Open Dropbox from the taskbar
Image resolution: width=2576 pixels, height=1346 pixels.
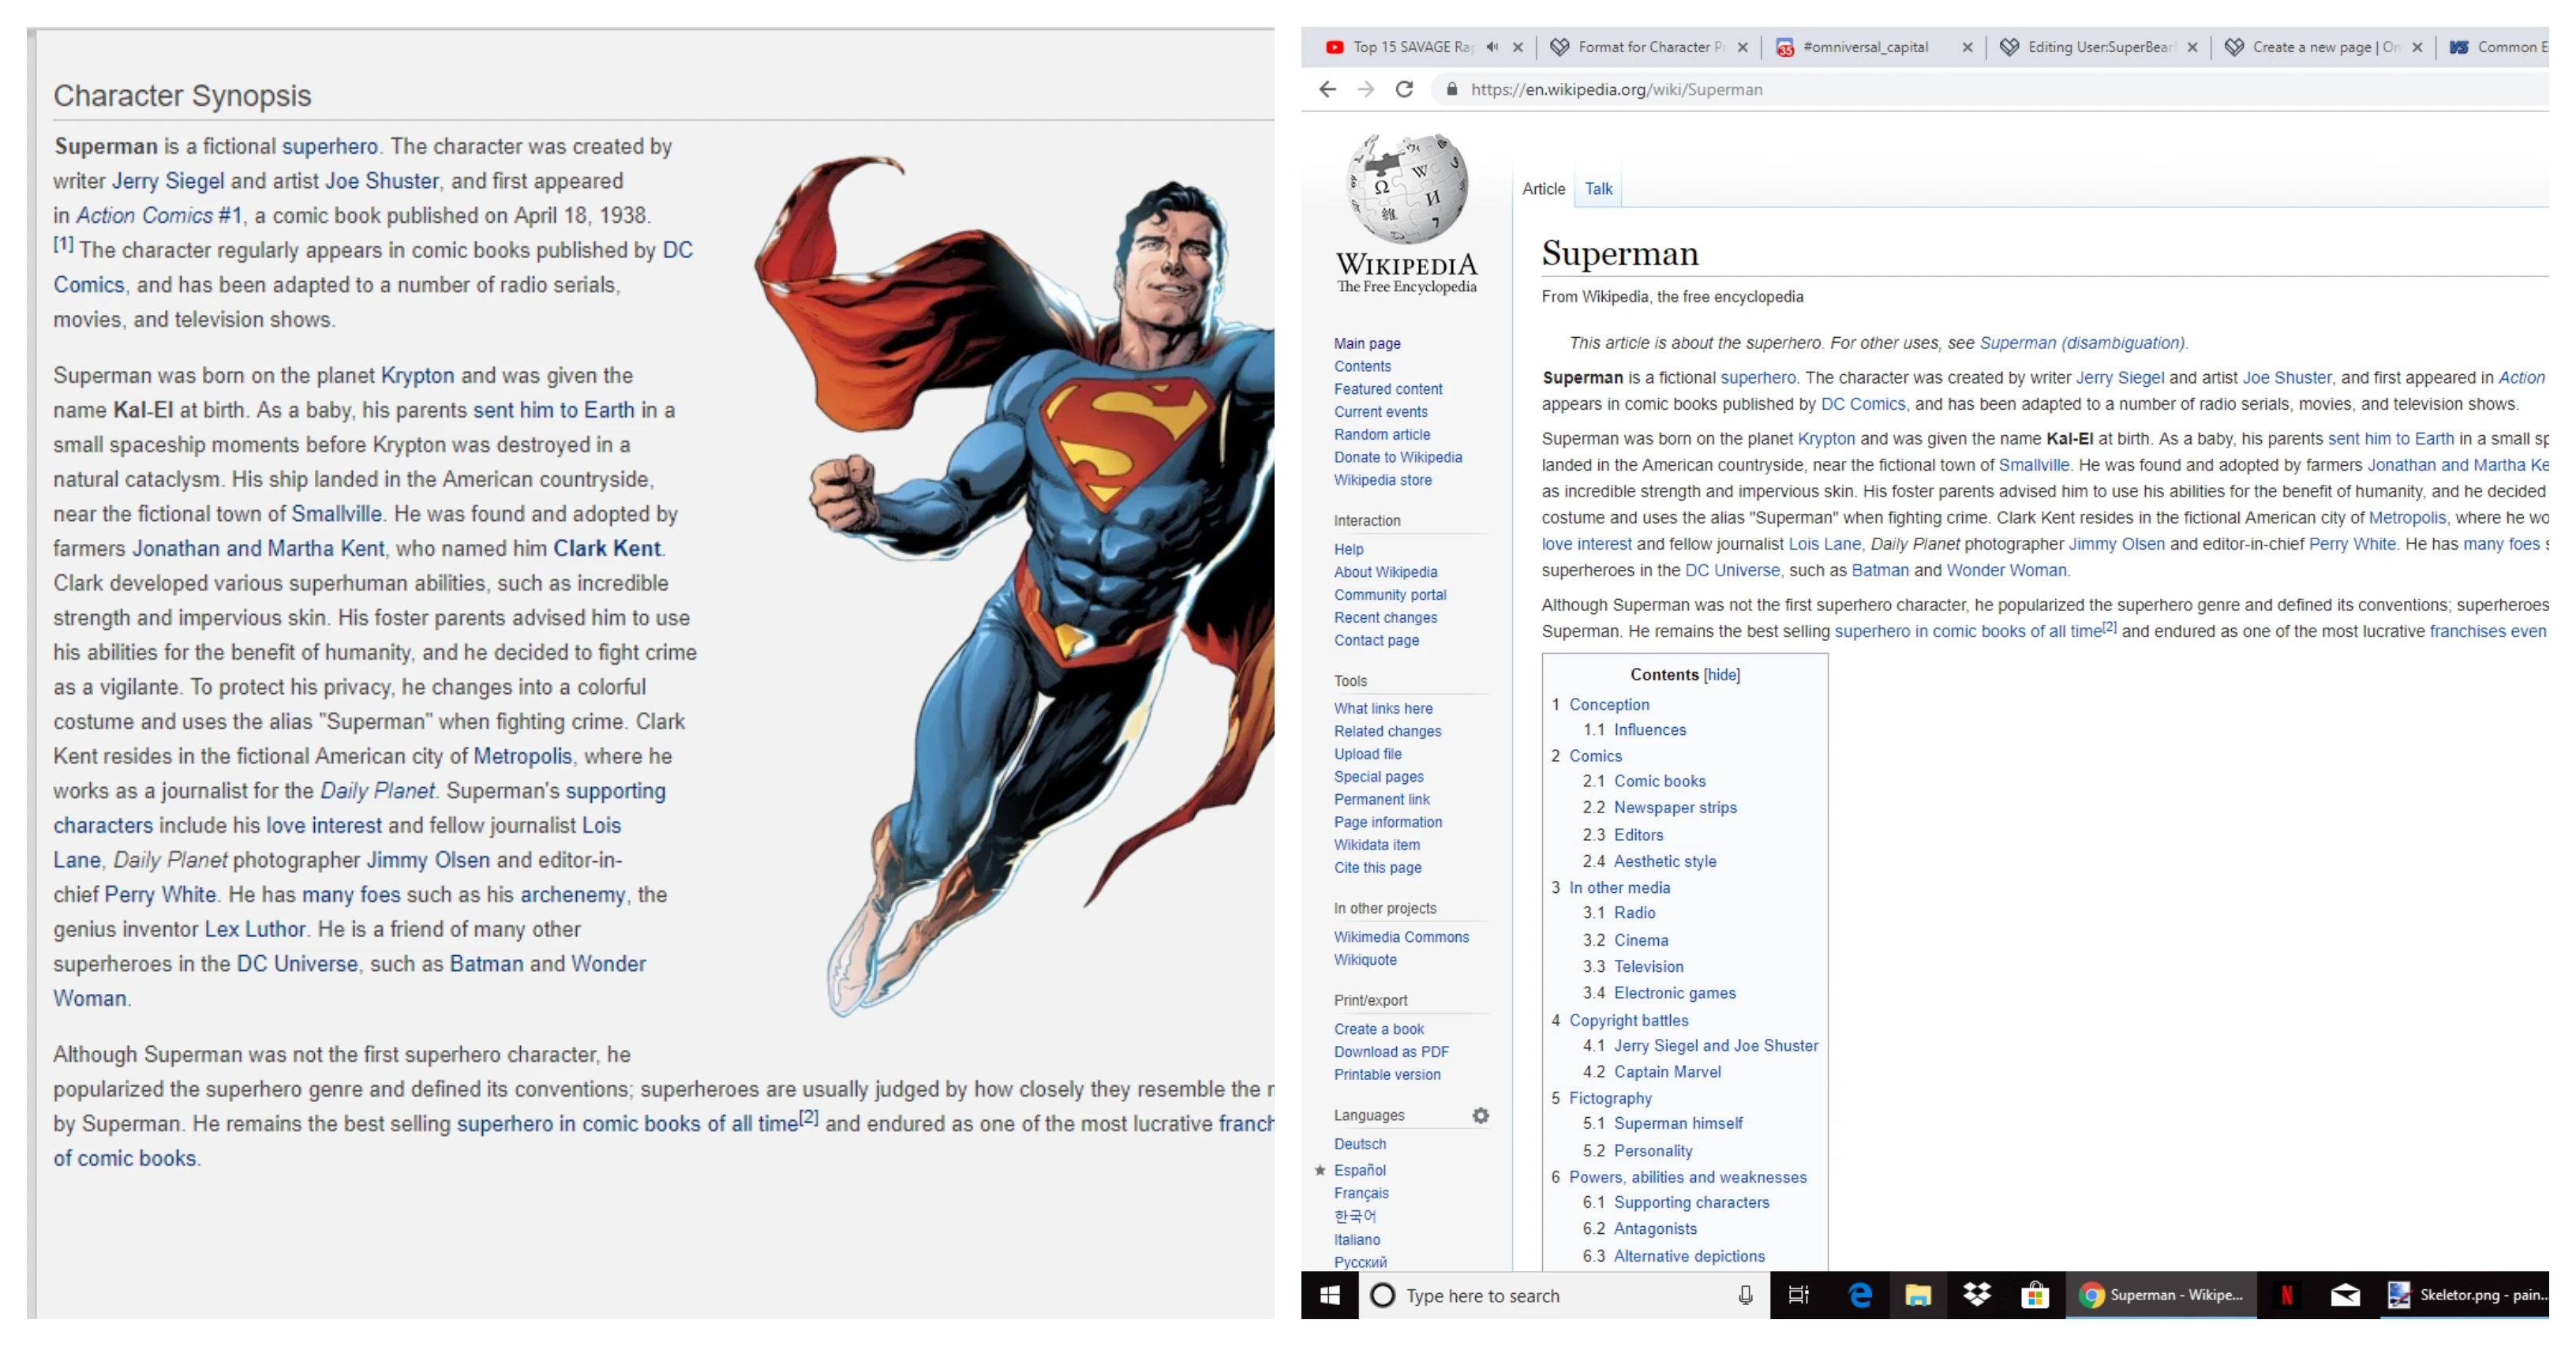coord(1976,1295)
